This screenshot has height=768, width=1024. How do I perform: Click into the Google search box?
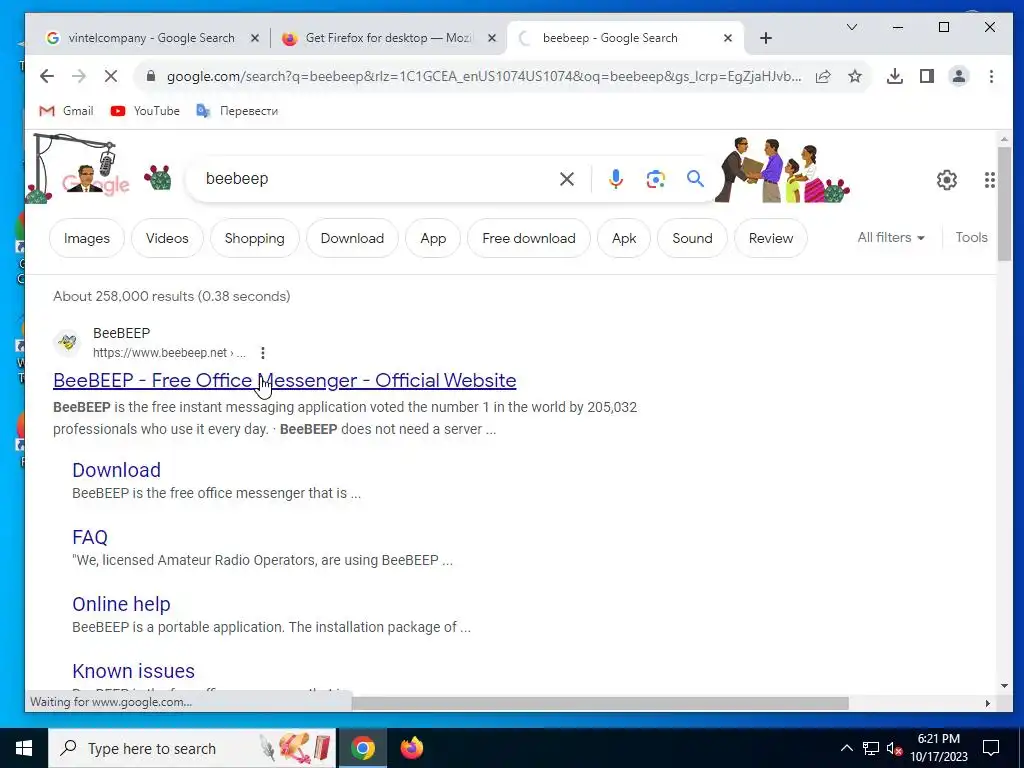pos(379,179)
